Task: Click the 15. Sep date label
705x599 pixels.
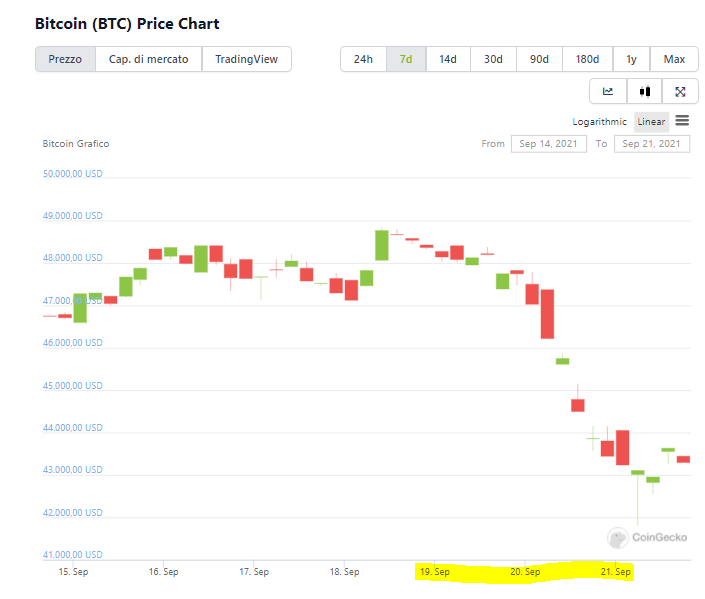Action: tap(73, 572)
